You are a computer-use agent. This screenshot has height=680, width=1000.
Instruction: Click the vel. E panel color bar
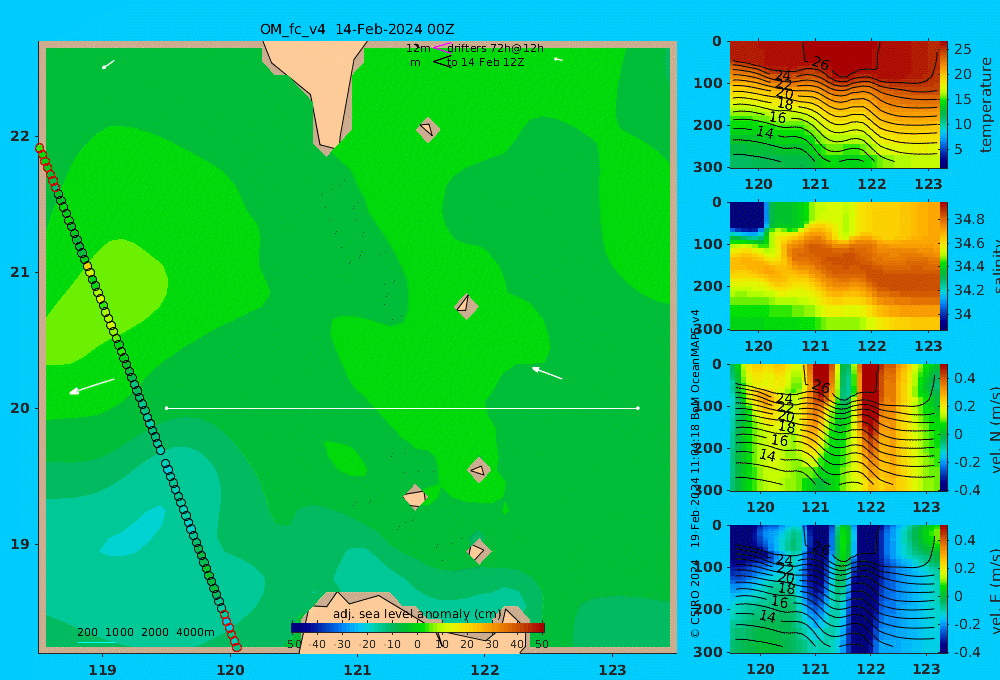[944, 589]
